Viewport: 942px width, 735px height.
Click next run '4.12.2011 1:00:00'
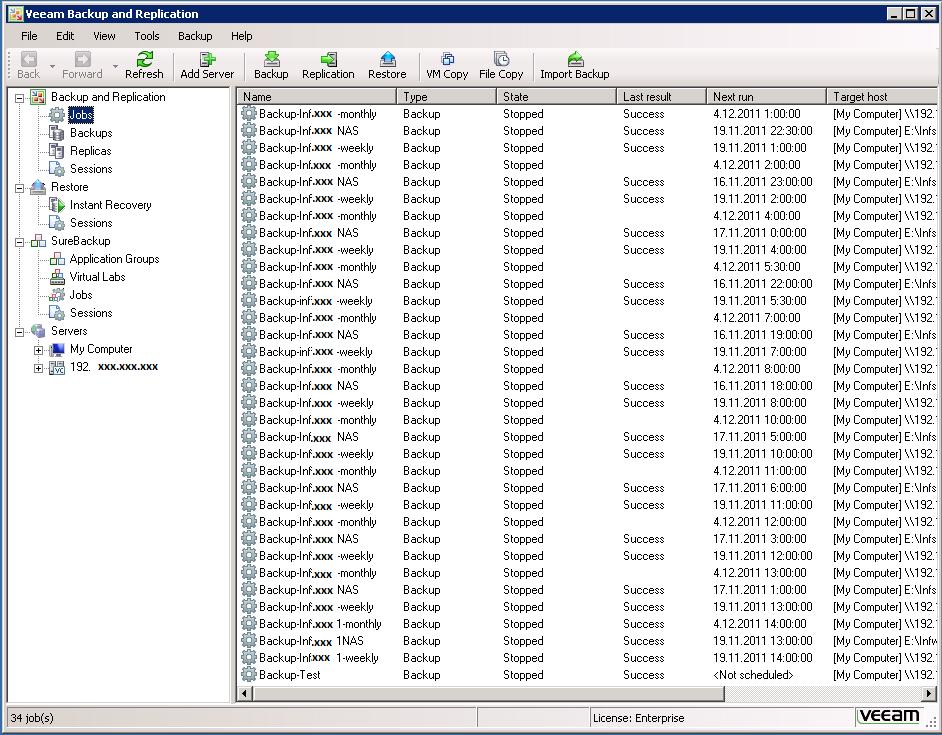(x=756, y=114)
